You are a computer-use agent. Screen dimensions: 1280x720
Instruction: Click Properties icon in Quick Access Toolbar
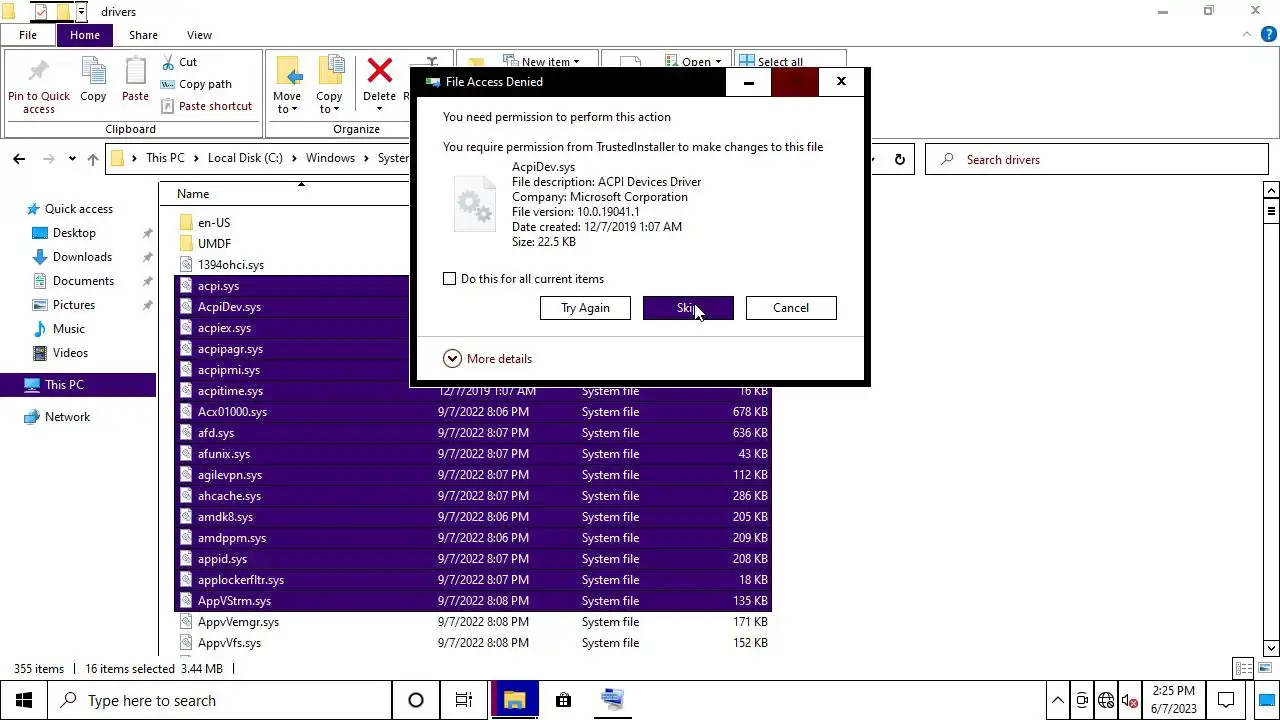[41, 12]
